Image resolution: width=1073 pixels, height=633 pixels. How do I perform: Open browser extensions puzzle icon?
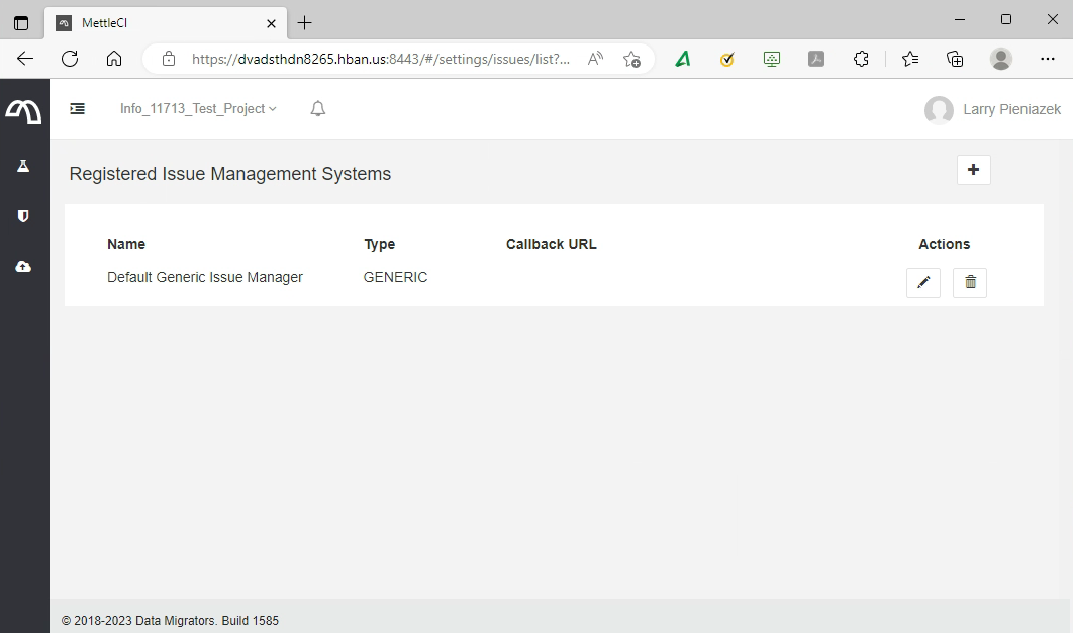(861, 59)
